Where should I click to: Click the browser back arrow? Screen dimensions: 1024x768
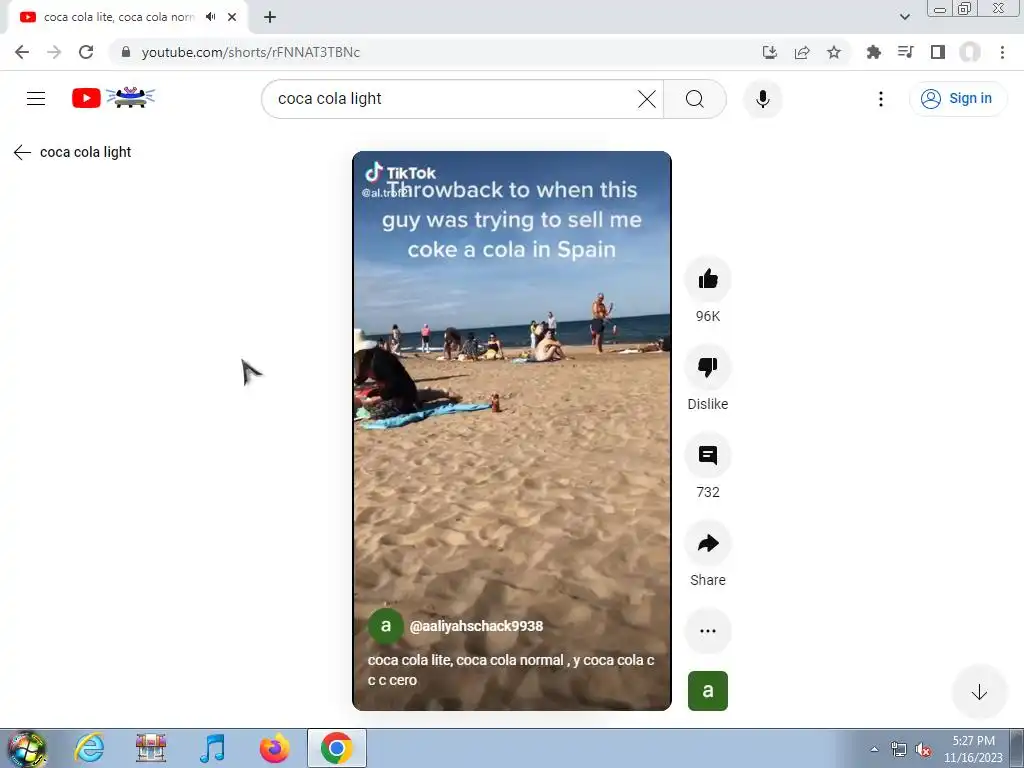(x=22, y=52)
